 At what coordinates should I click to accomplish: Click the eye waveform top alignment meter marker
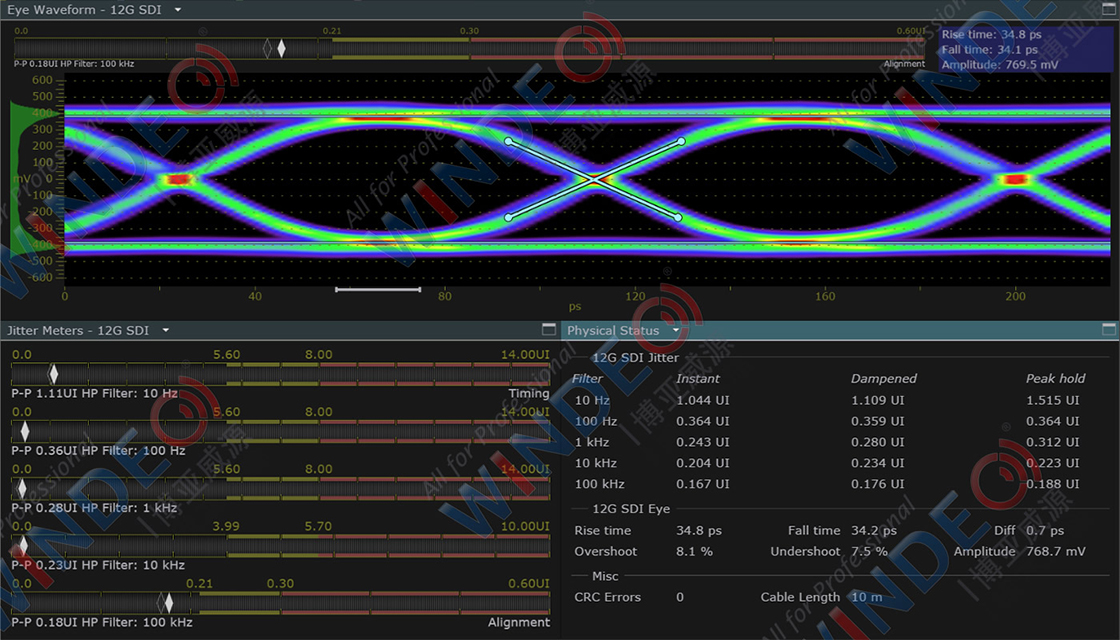281,48
